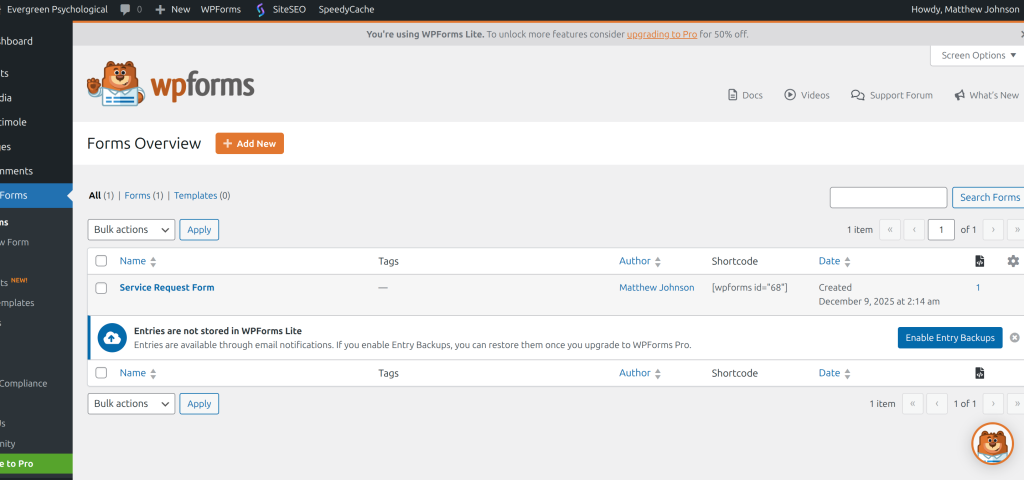Open the SiteSEO logo icon
The height and width of the screenshot is (480, 1024).
(261, 10)
